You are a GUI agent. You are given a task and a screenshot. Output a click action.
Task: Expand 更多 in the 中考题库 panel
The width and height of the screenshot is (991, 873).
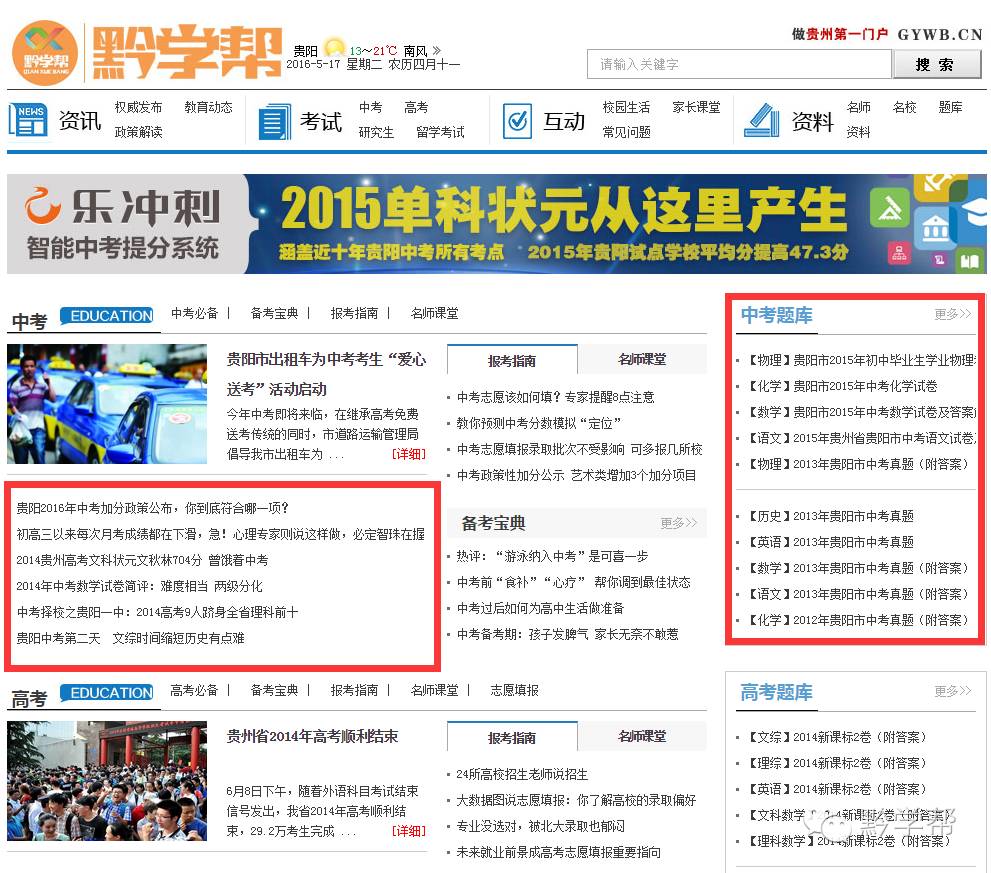(951, 313)
